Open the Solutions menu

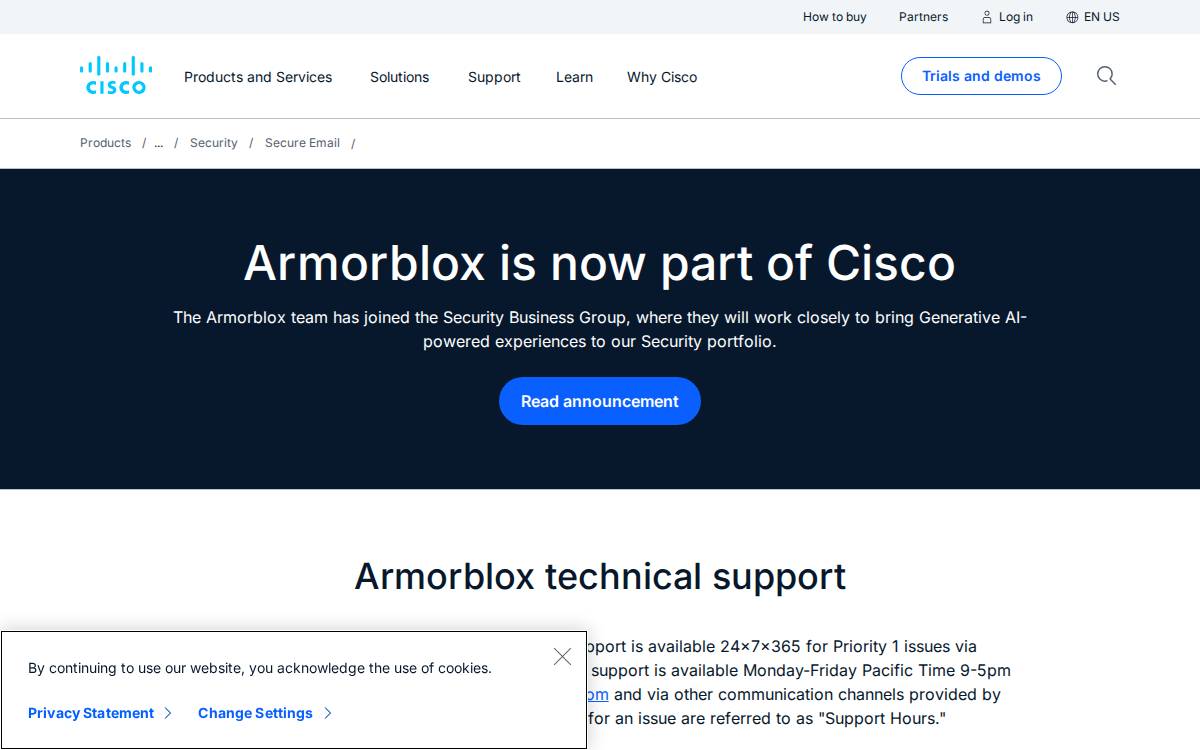click(x=399, y=77)
